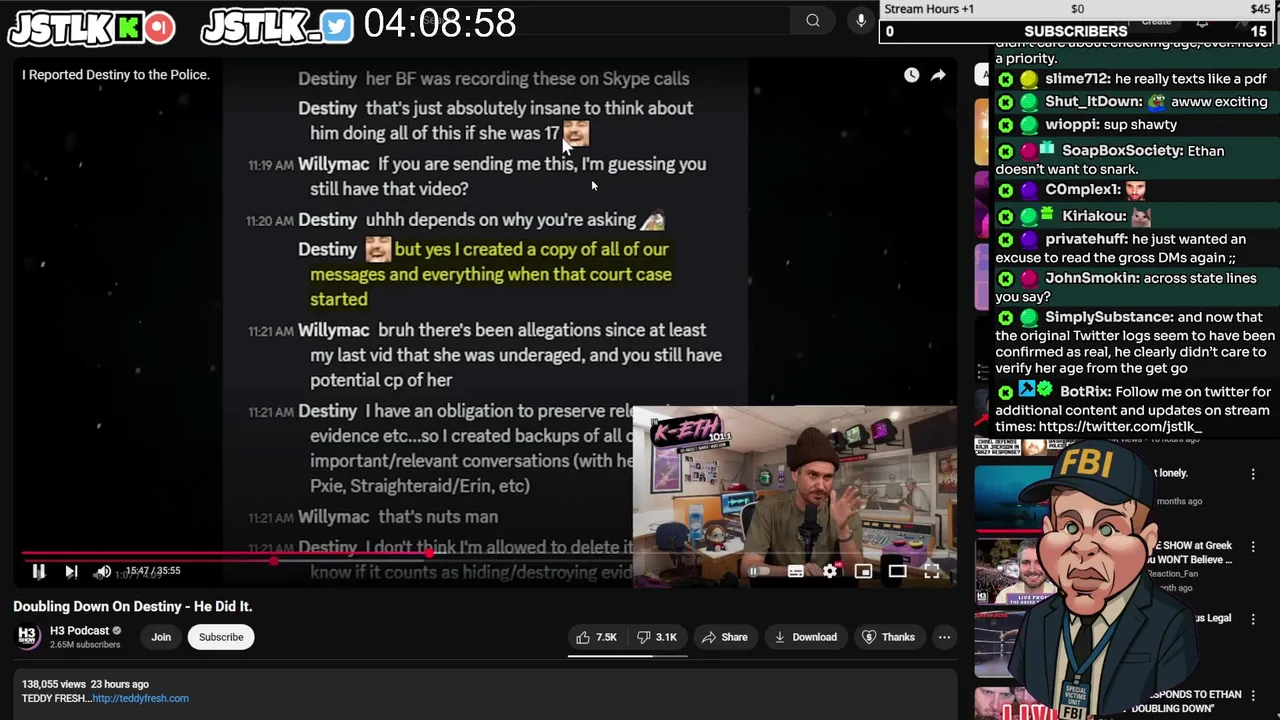Click the 'I Reported Destiny to the Police.' title overlay
Viewport: 1280px width, 720px height.
(116, 75)
